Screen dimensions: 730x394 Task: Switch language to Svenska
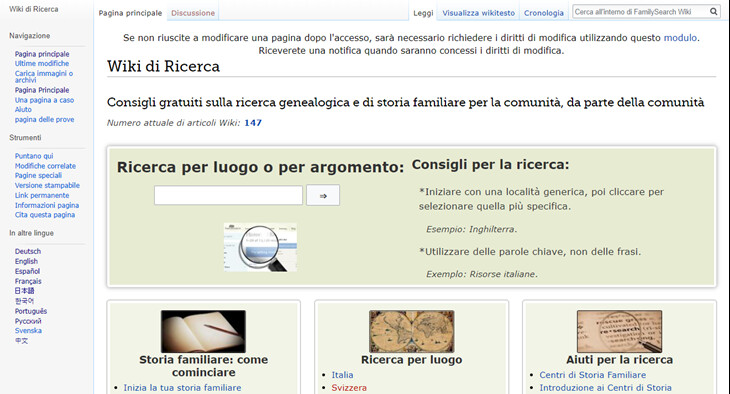coord(28,331)
